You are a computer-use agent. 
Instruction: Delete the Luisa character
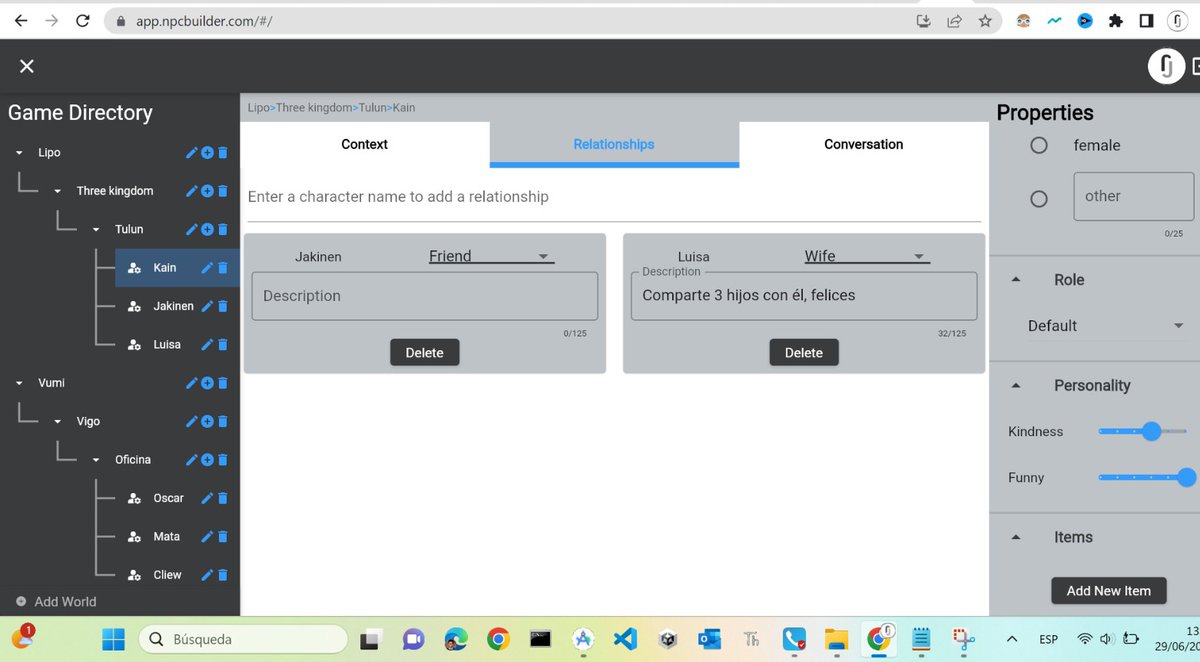coord(222,345)
